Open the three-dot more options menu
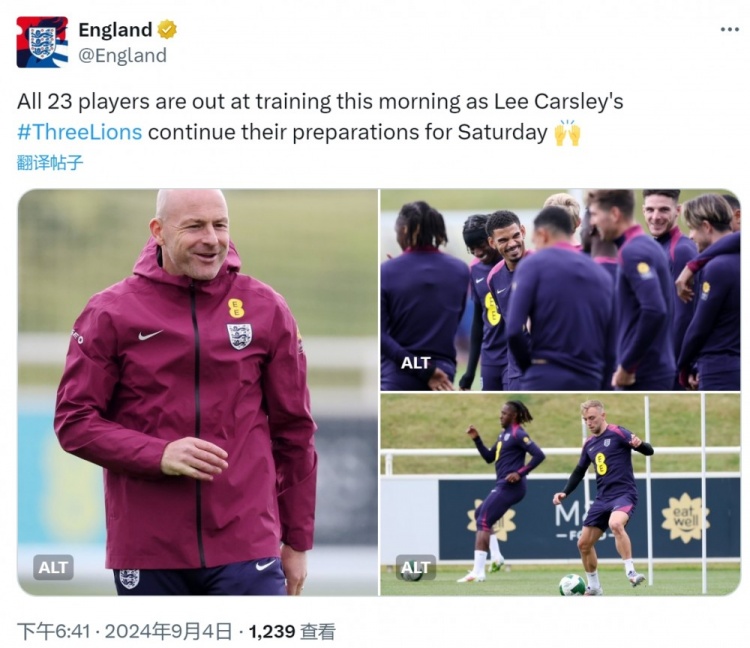Screen dimensions: 750x648 pos(729,30)
